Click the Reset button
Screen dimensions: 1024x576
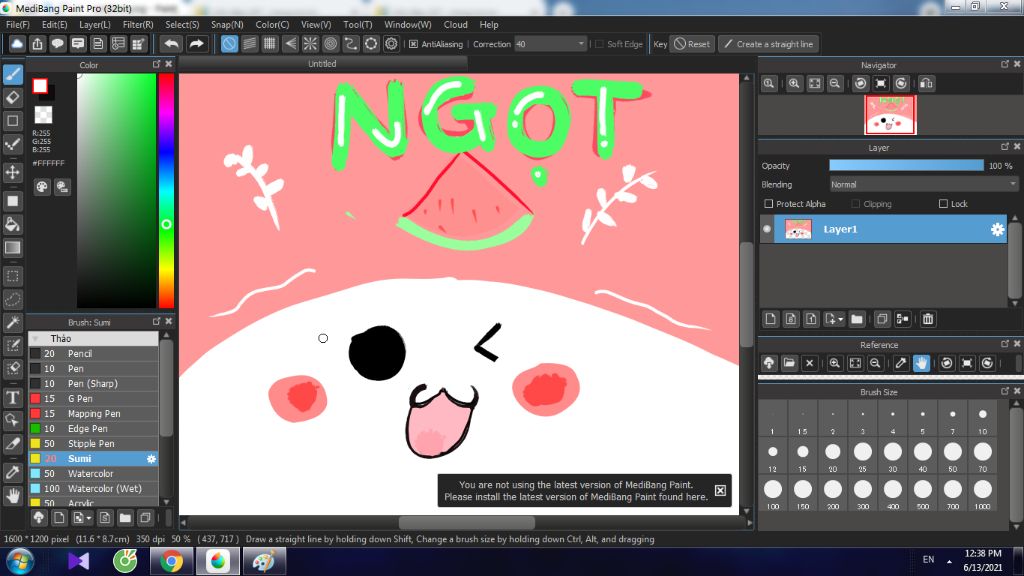(x=692, y=44)
